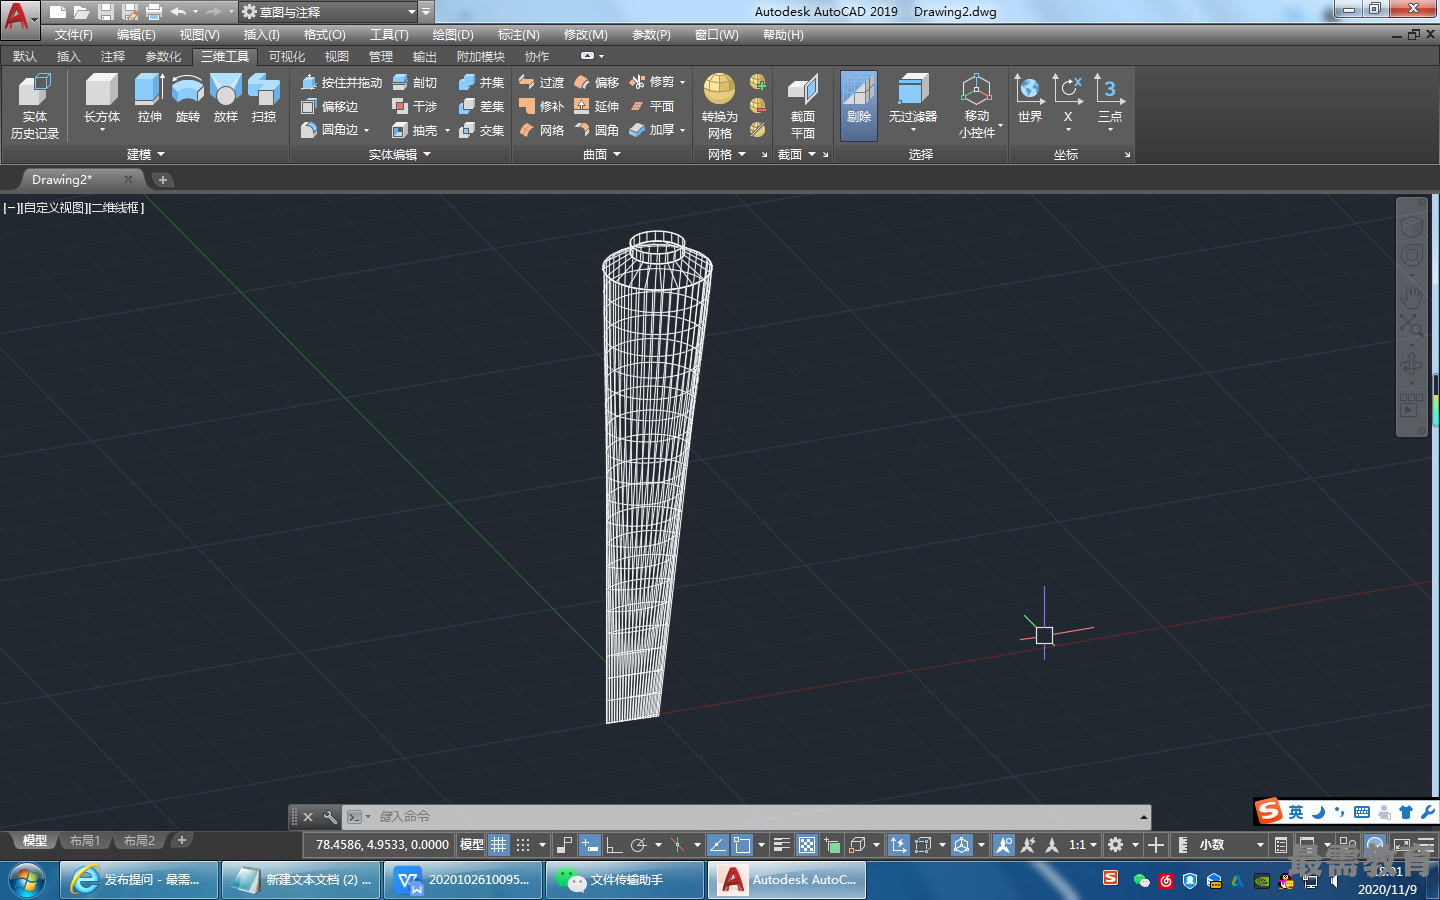Toggle lineweight display in status bar

pyautogui.click(x=782, y=845)
